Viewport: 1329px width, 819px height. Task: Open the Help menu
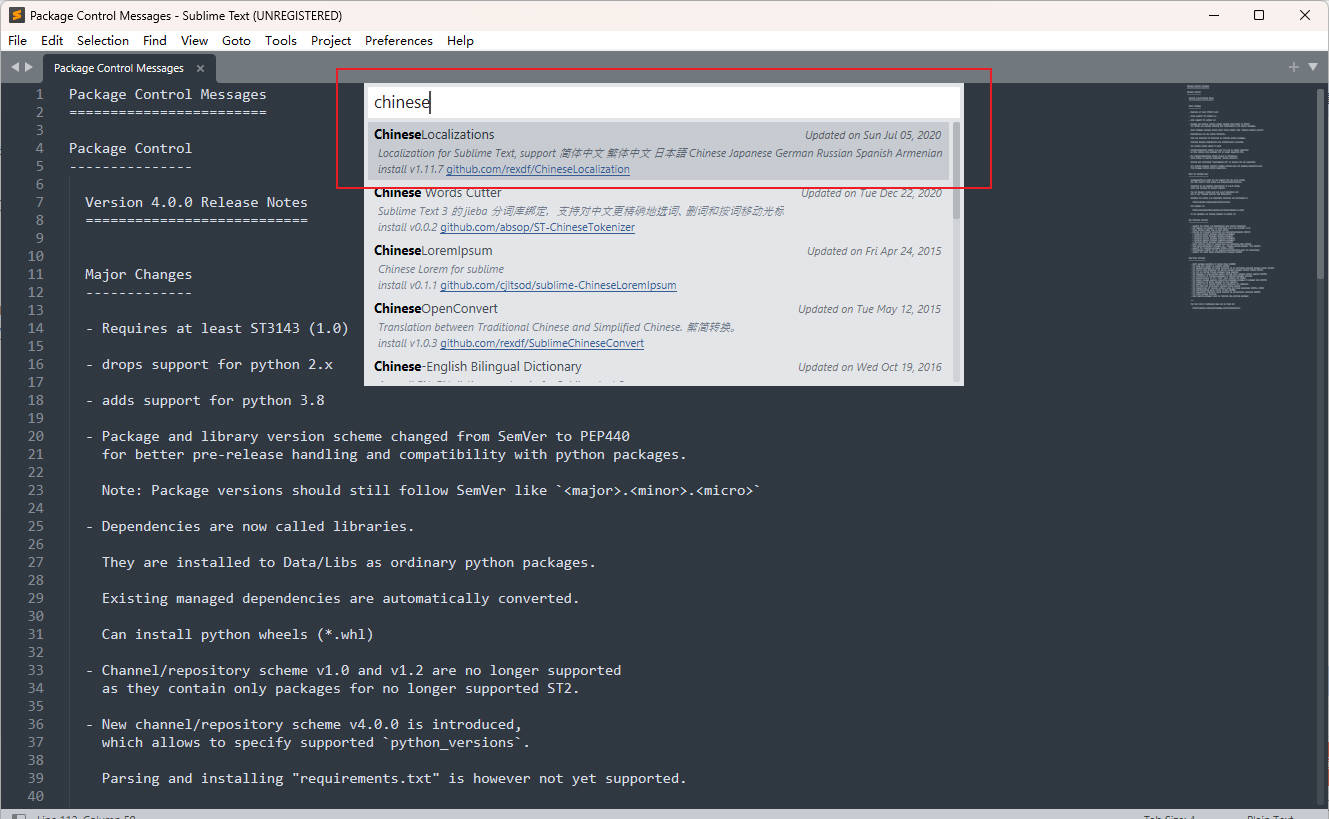(460, 40)
